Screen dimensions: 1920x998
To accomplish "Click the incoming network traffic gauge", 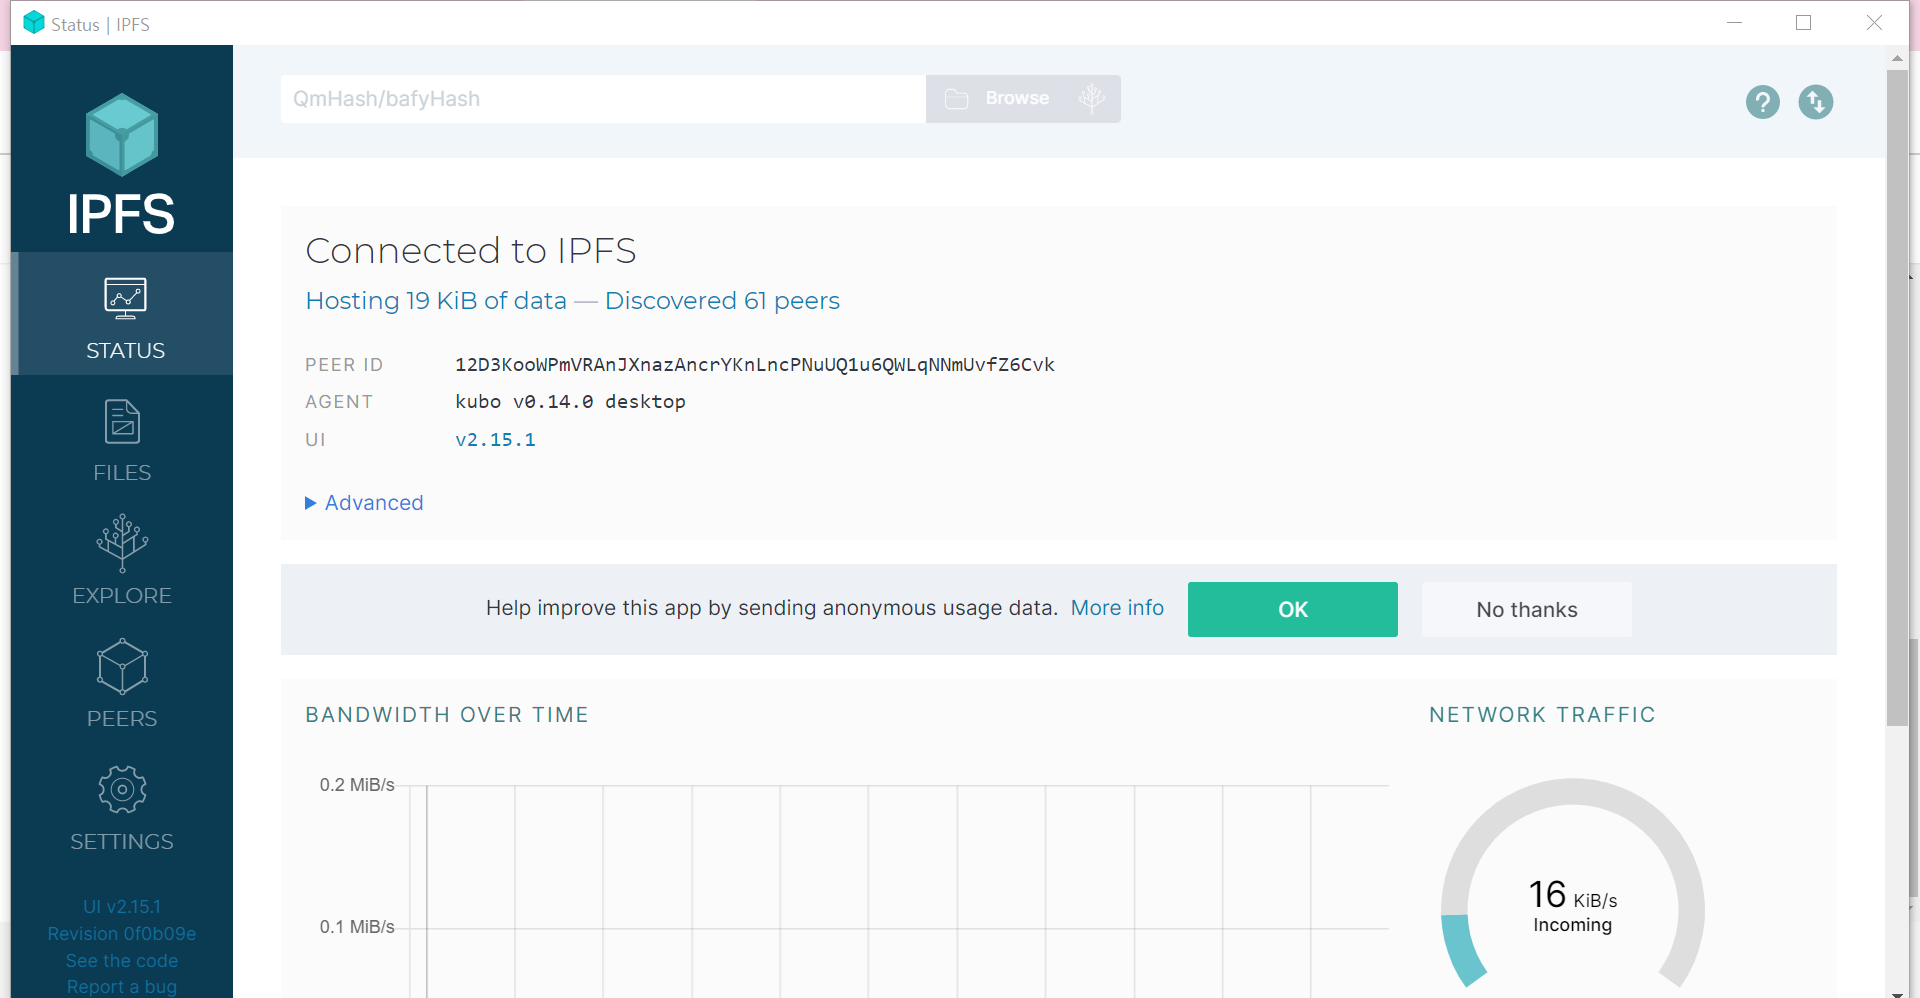I will point(1572,885).
